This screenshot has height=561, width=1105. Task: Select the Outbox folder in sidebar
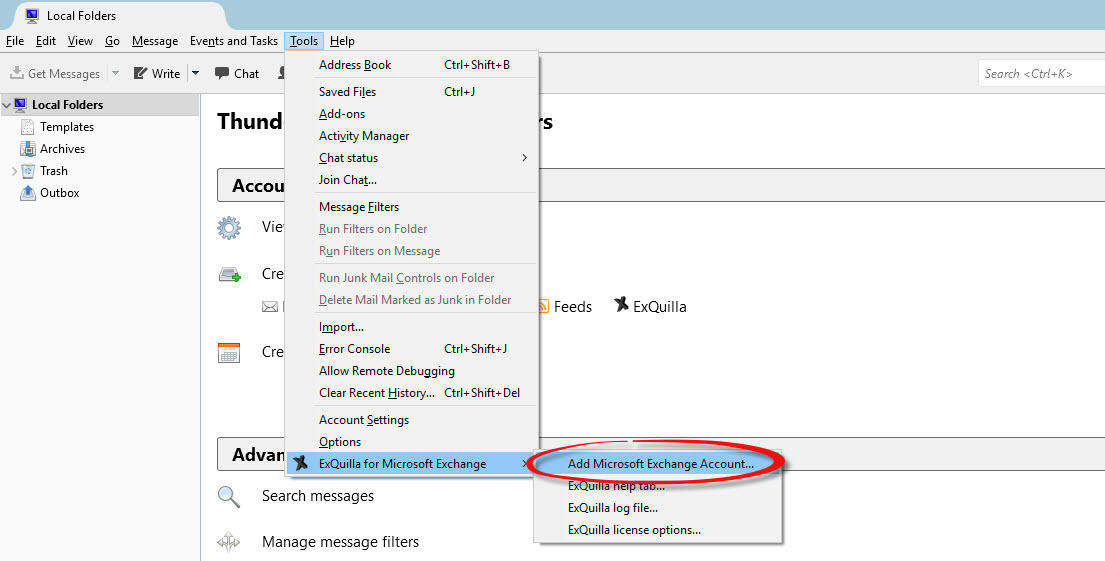point(59,193)
